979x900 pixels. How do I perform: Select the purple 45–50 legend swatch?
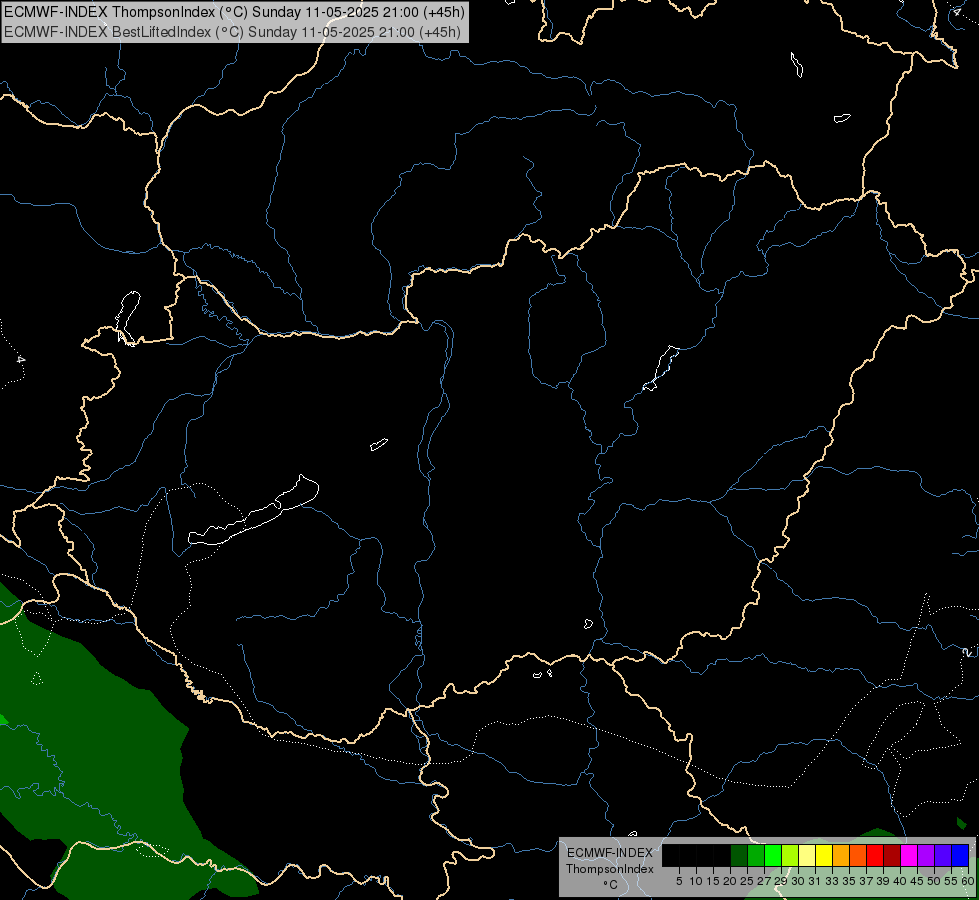[x=926, y=855]
